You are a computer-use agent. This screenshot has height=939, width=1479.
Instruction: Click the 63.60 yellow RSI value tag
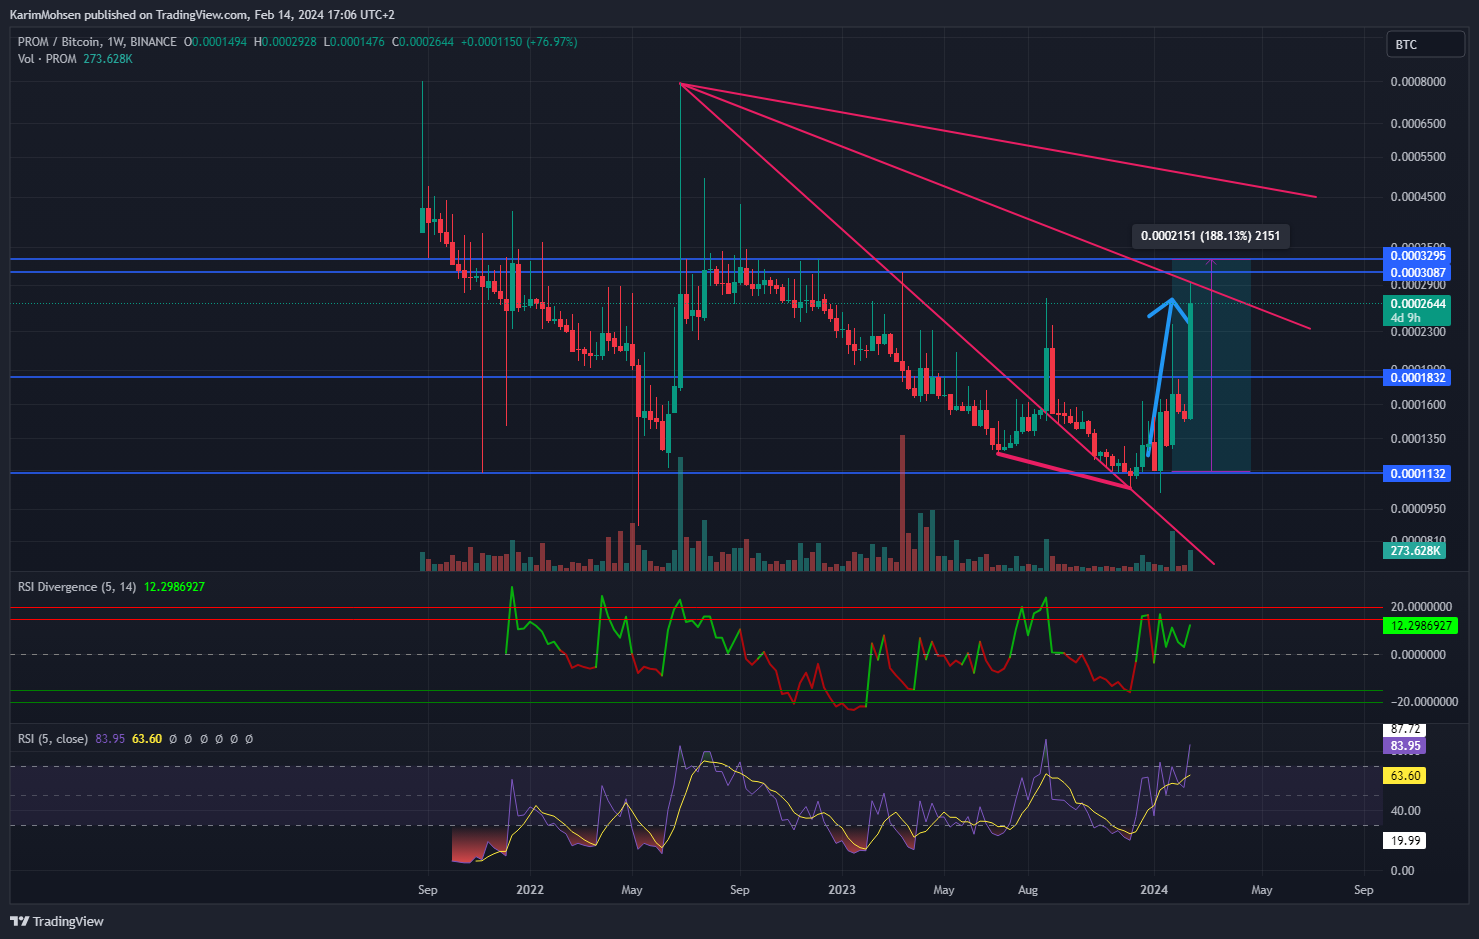coord(1405,776)
